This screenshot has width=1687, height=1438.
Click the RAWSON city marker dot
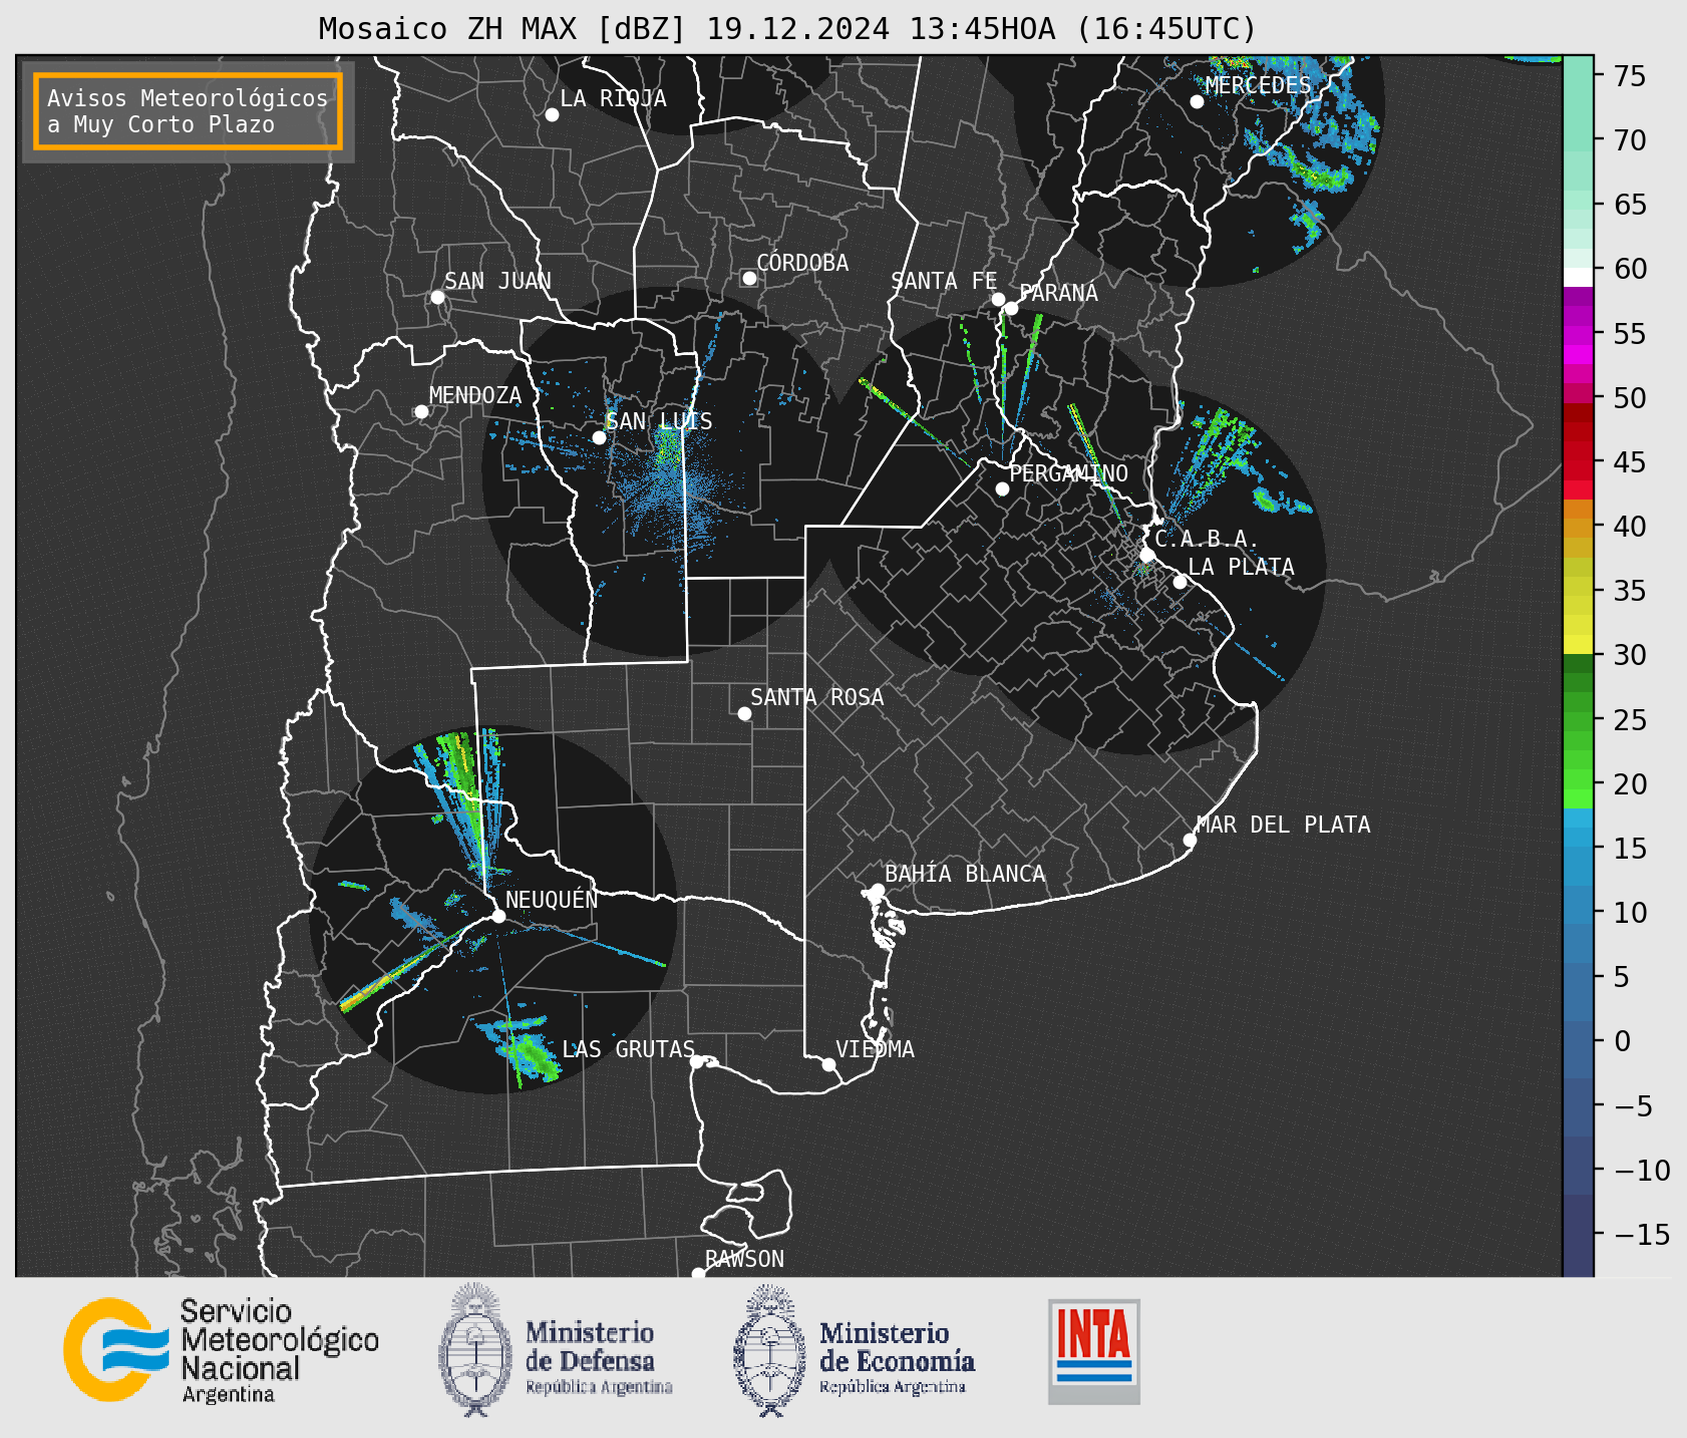[x=698, y=1274]
